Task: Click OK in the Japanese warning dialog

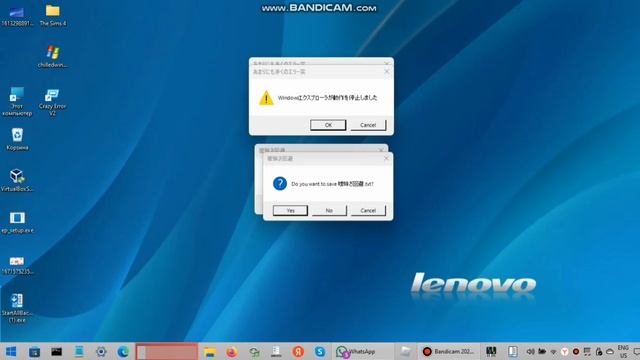Action: 328,125
